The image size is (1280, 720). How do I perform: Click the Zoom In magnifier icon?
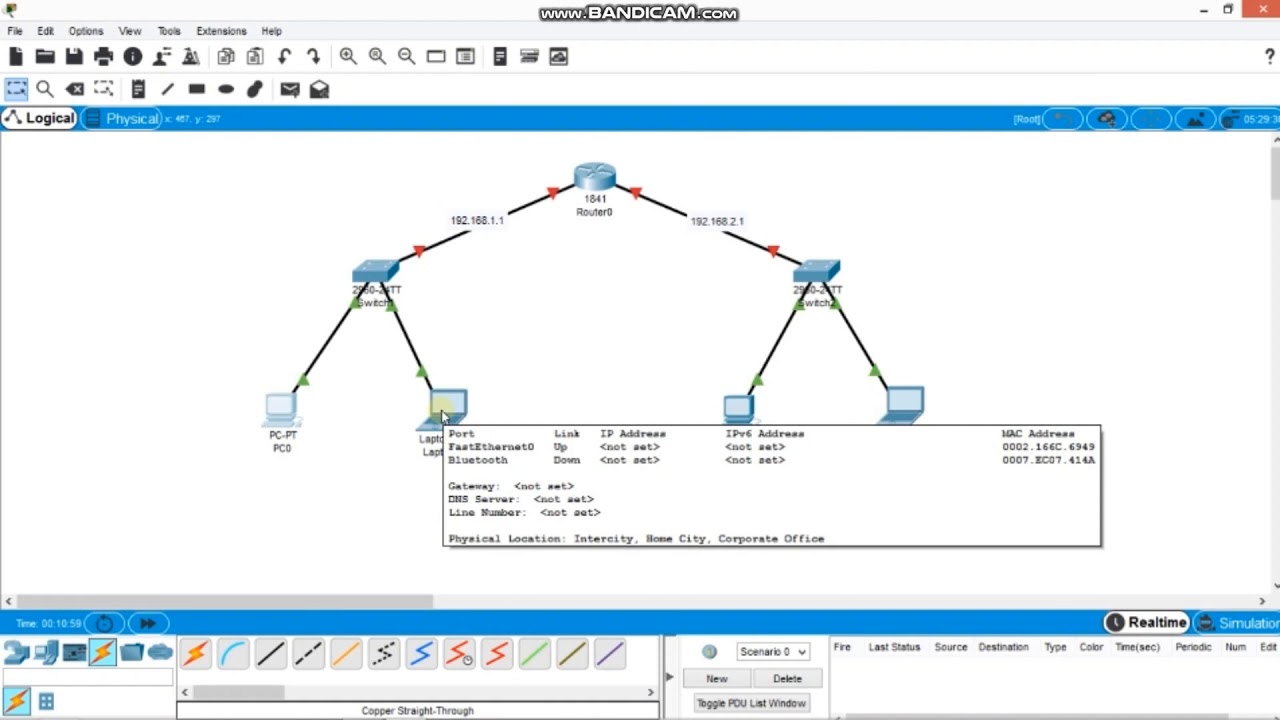tap(347, 57)
